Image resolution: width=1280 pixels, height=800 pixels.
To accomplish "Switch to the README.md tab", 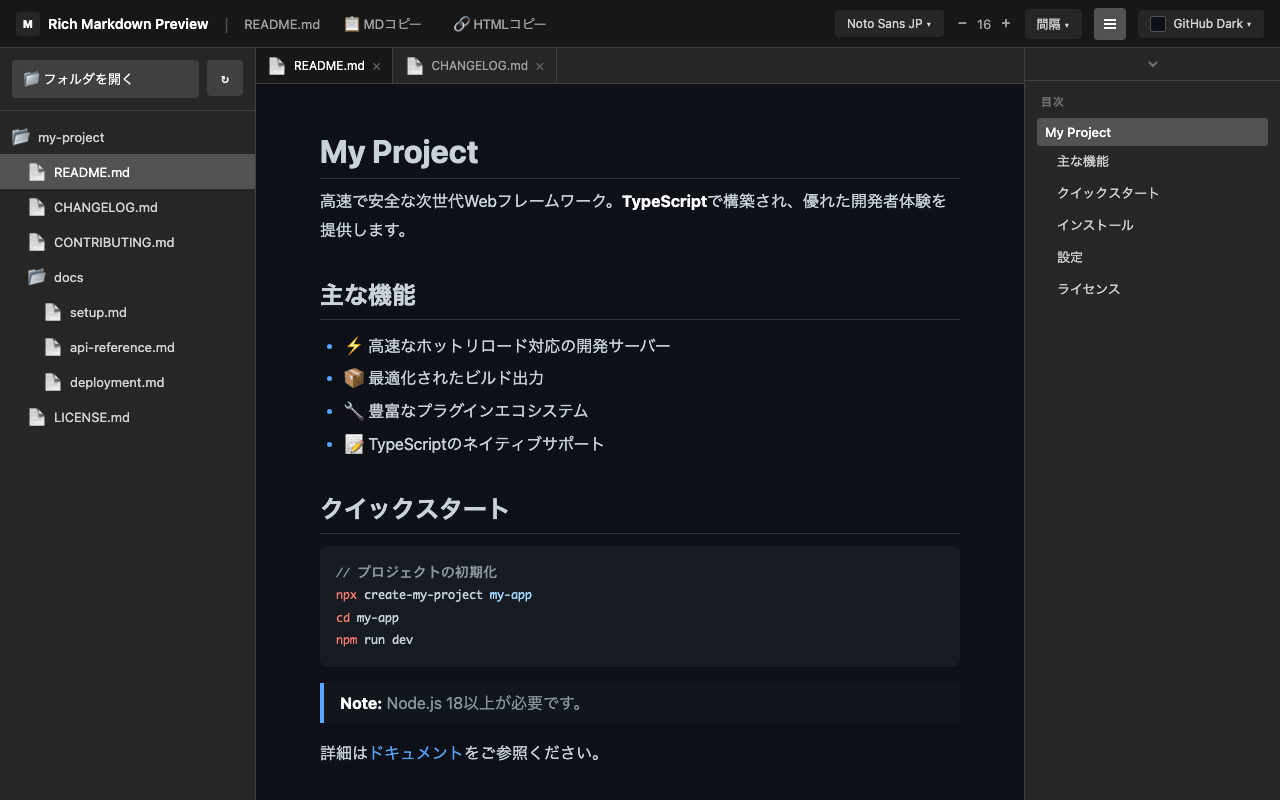I will pyautogui.click(x=325, y=66).
